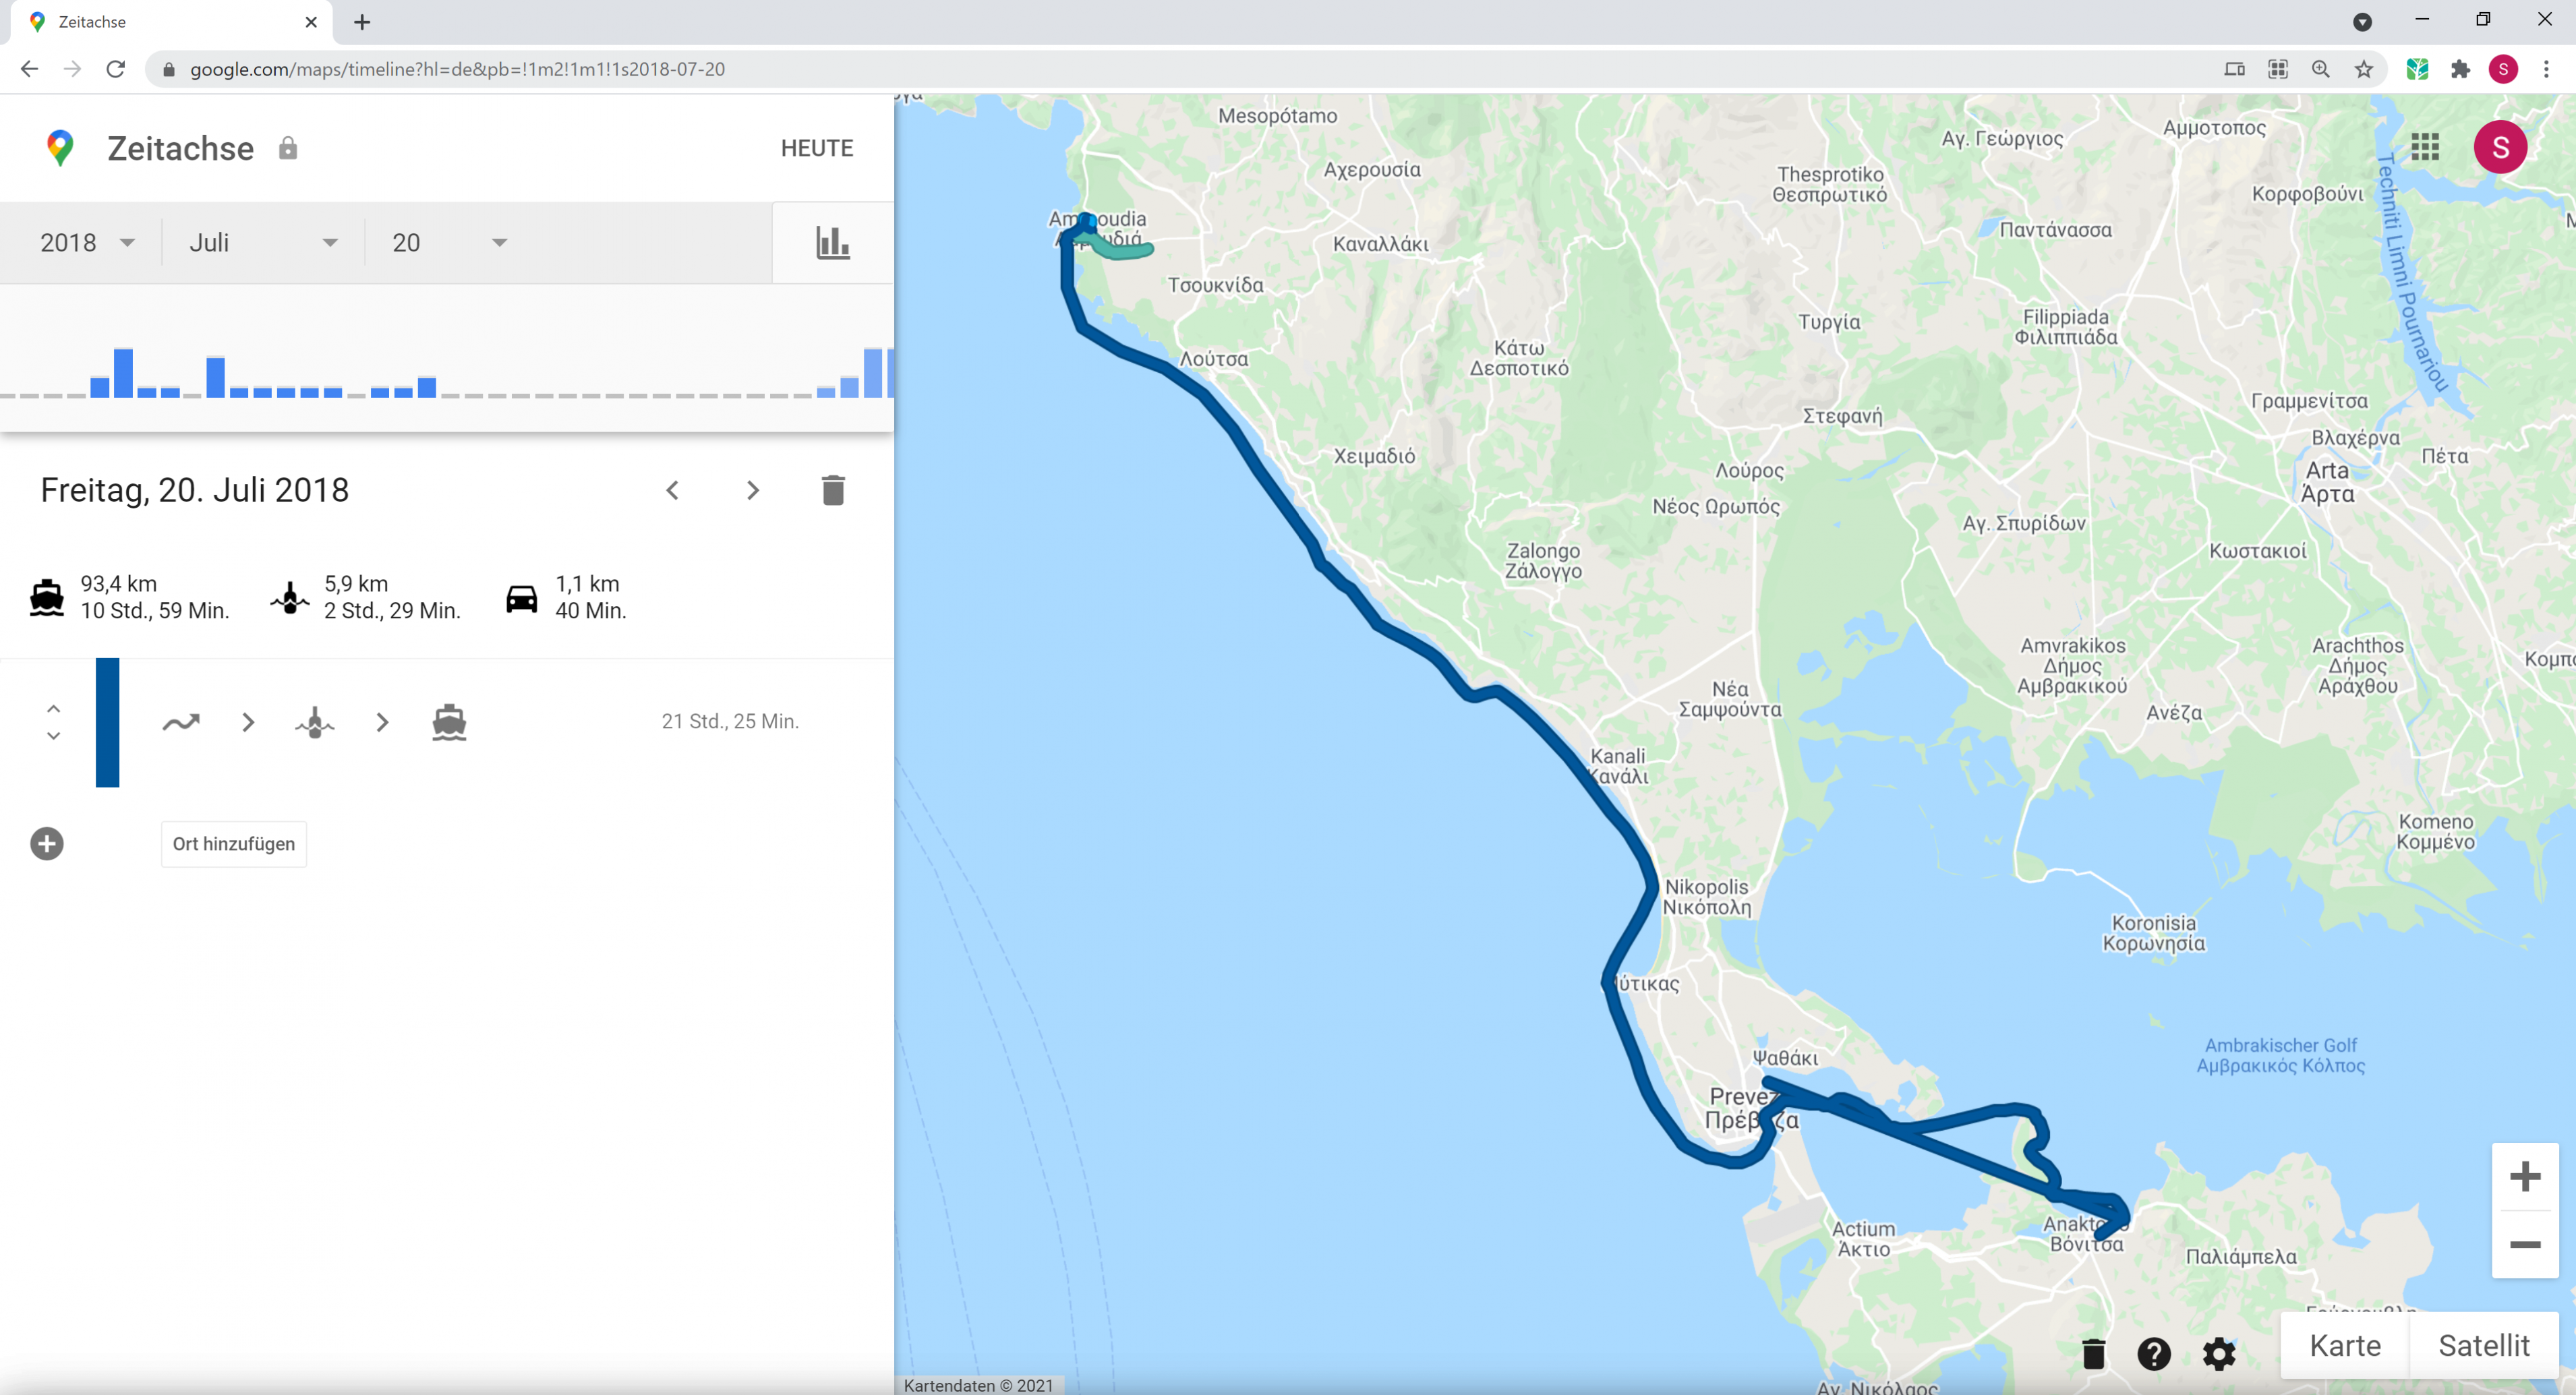The height and width of the screenshot is (1395, 2576).
Task: Click the add place plus icon
Action: [x=47, y=843]
